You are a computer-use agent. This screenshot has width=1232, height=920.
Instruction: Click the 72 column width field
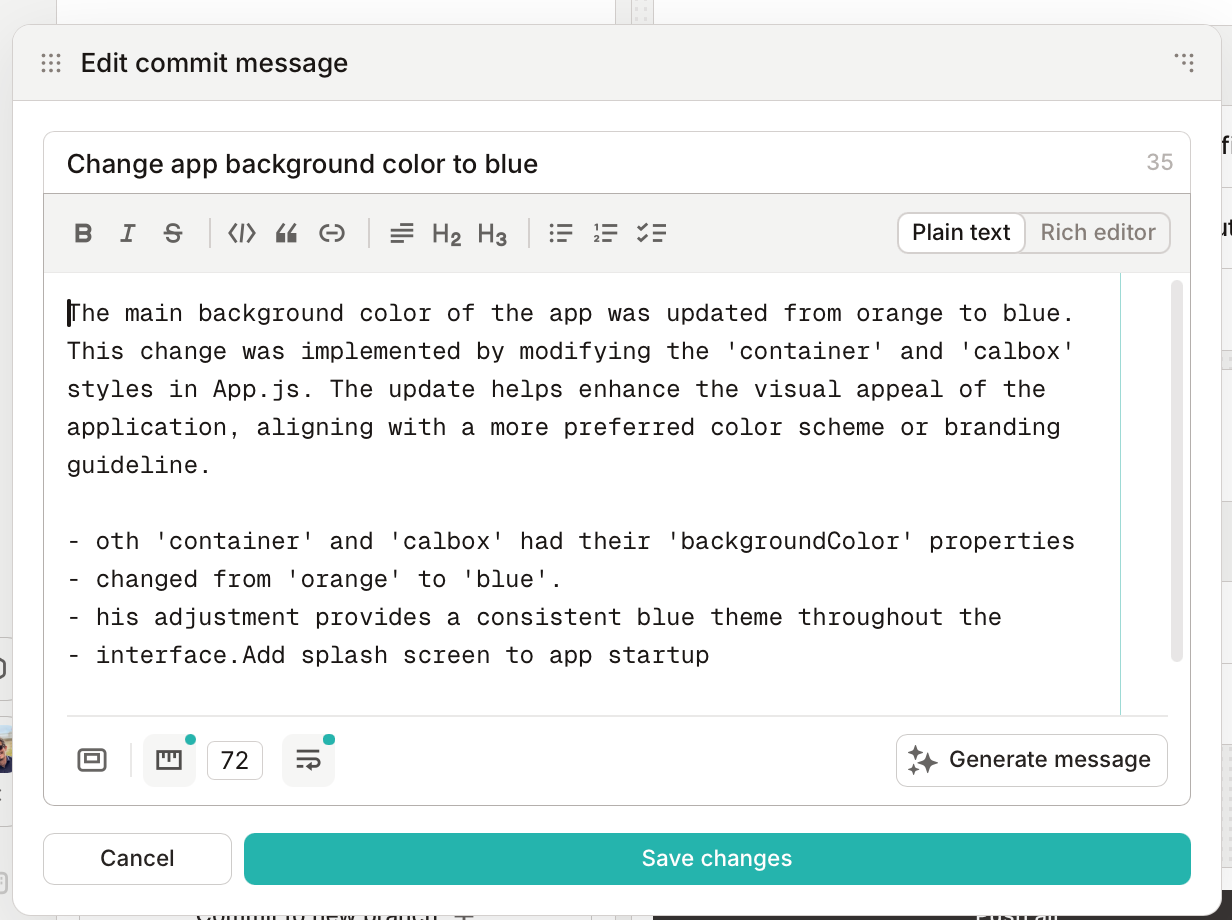[x=235, y=761]
